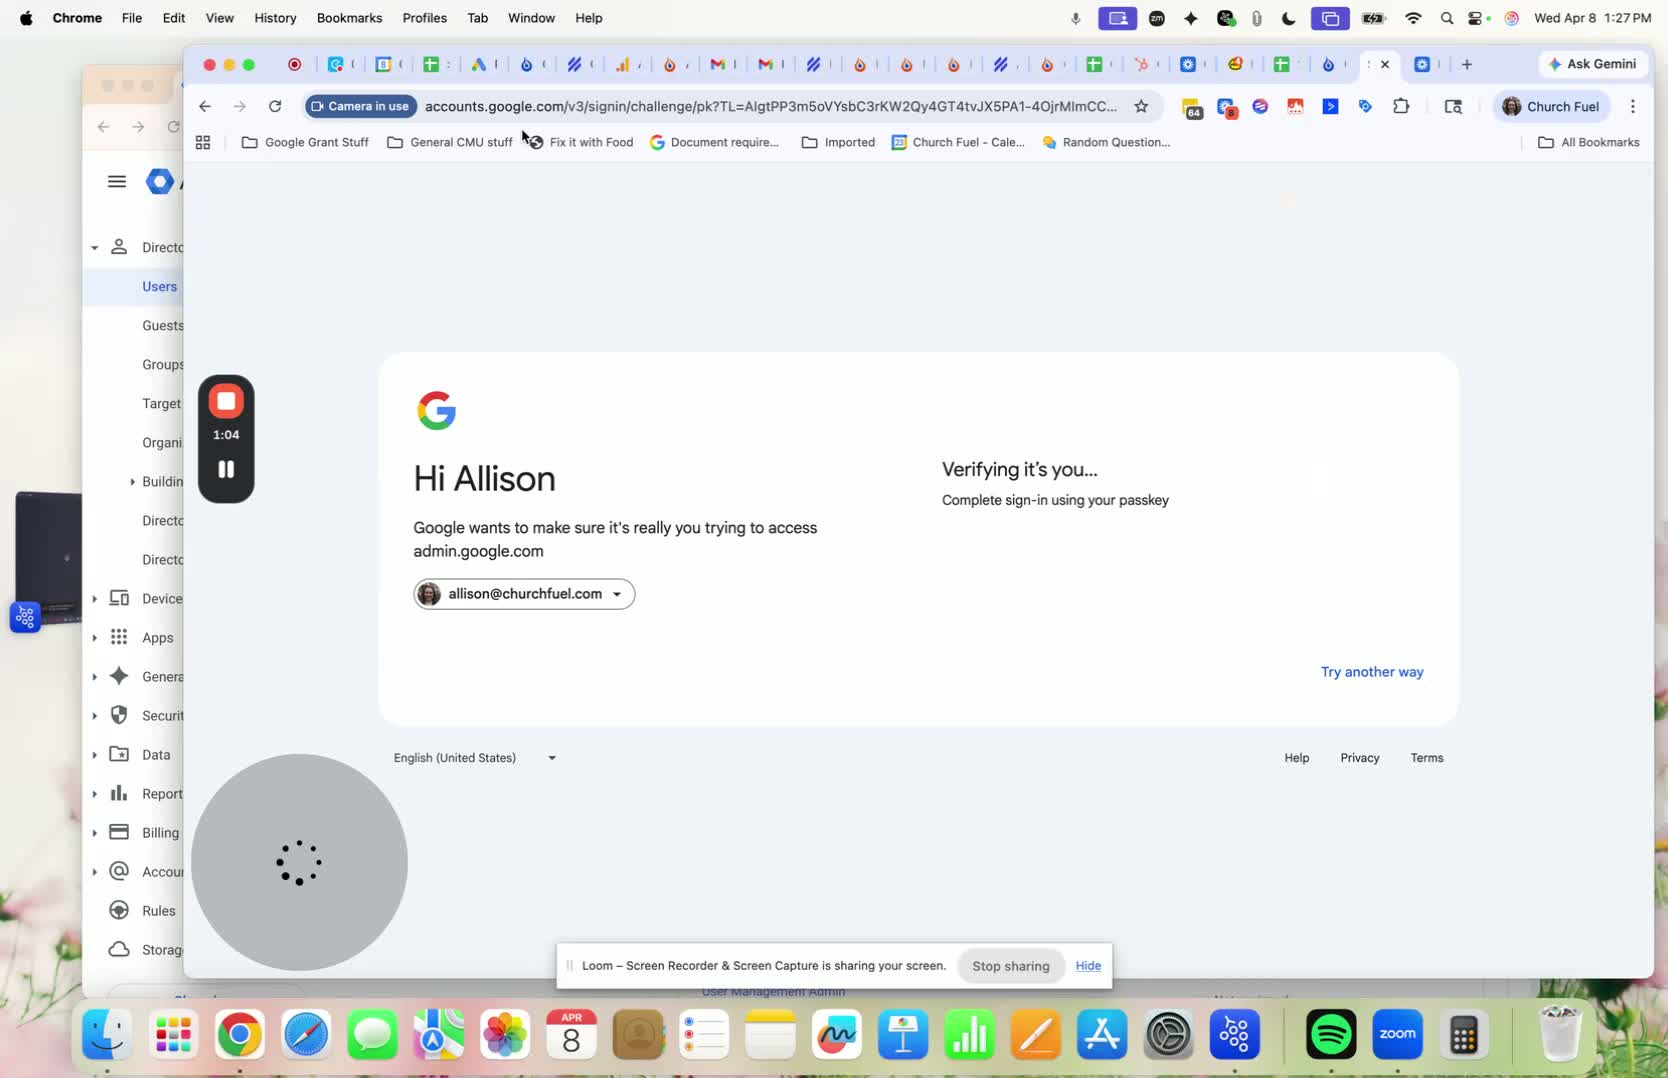
Task: Open Launchpad from the Dock
Action: [x=174, y=1034]
